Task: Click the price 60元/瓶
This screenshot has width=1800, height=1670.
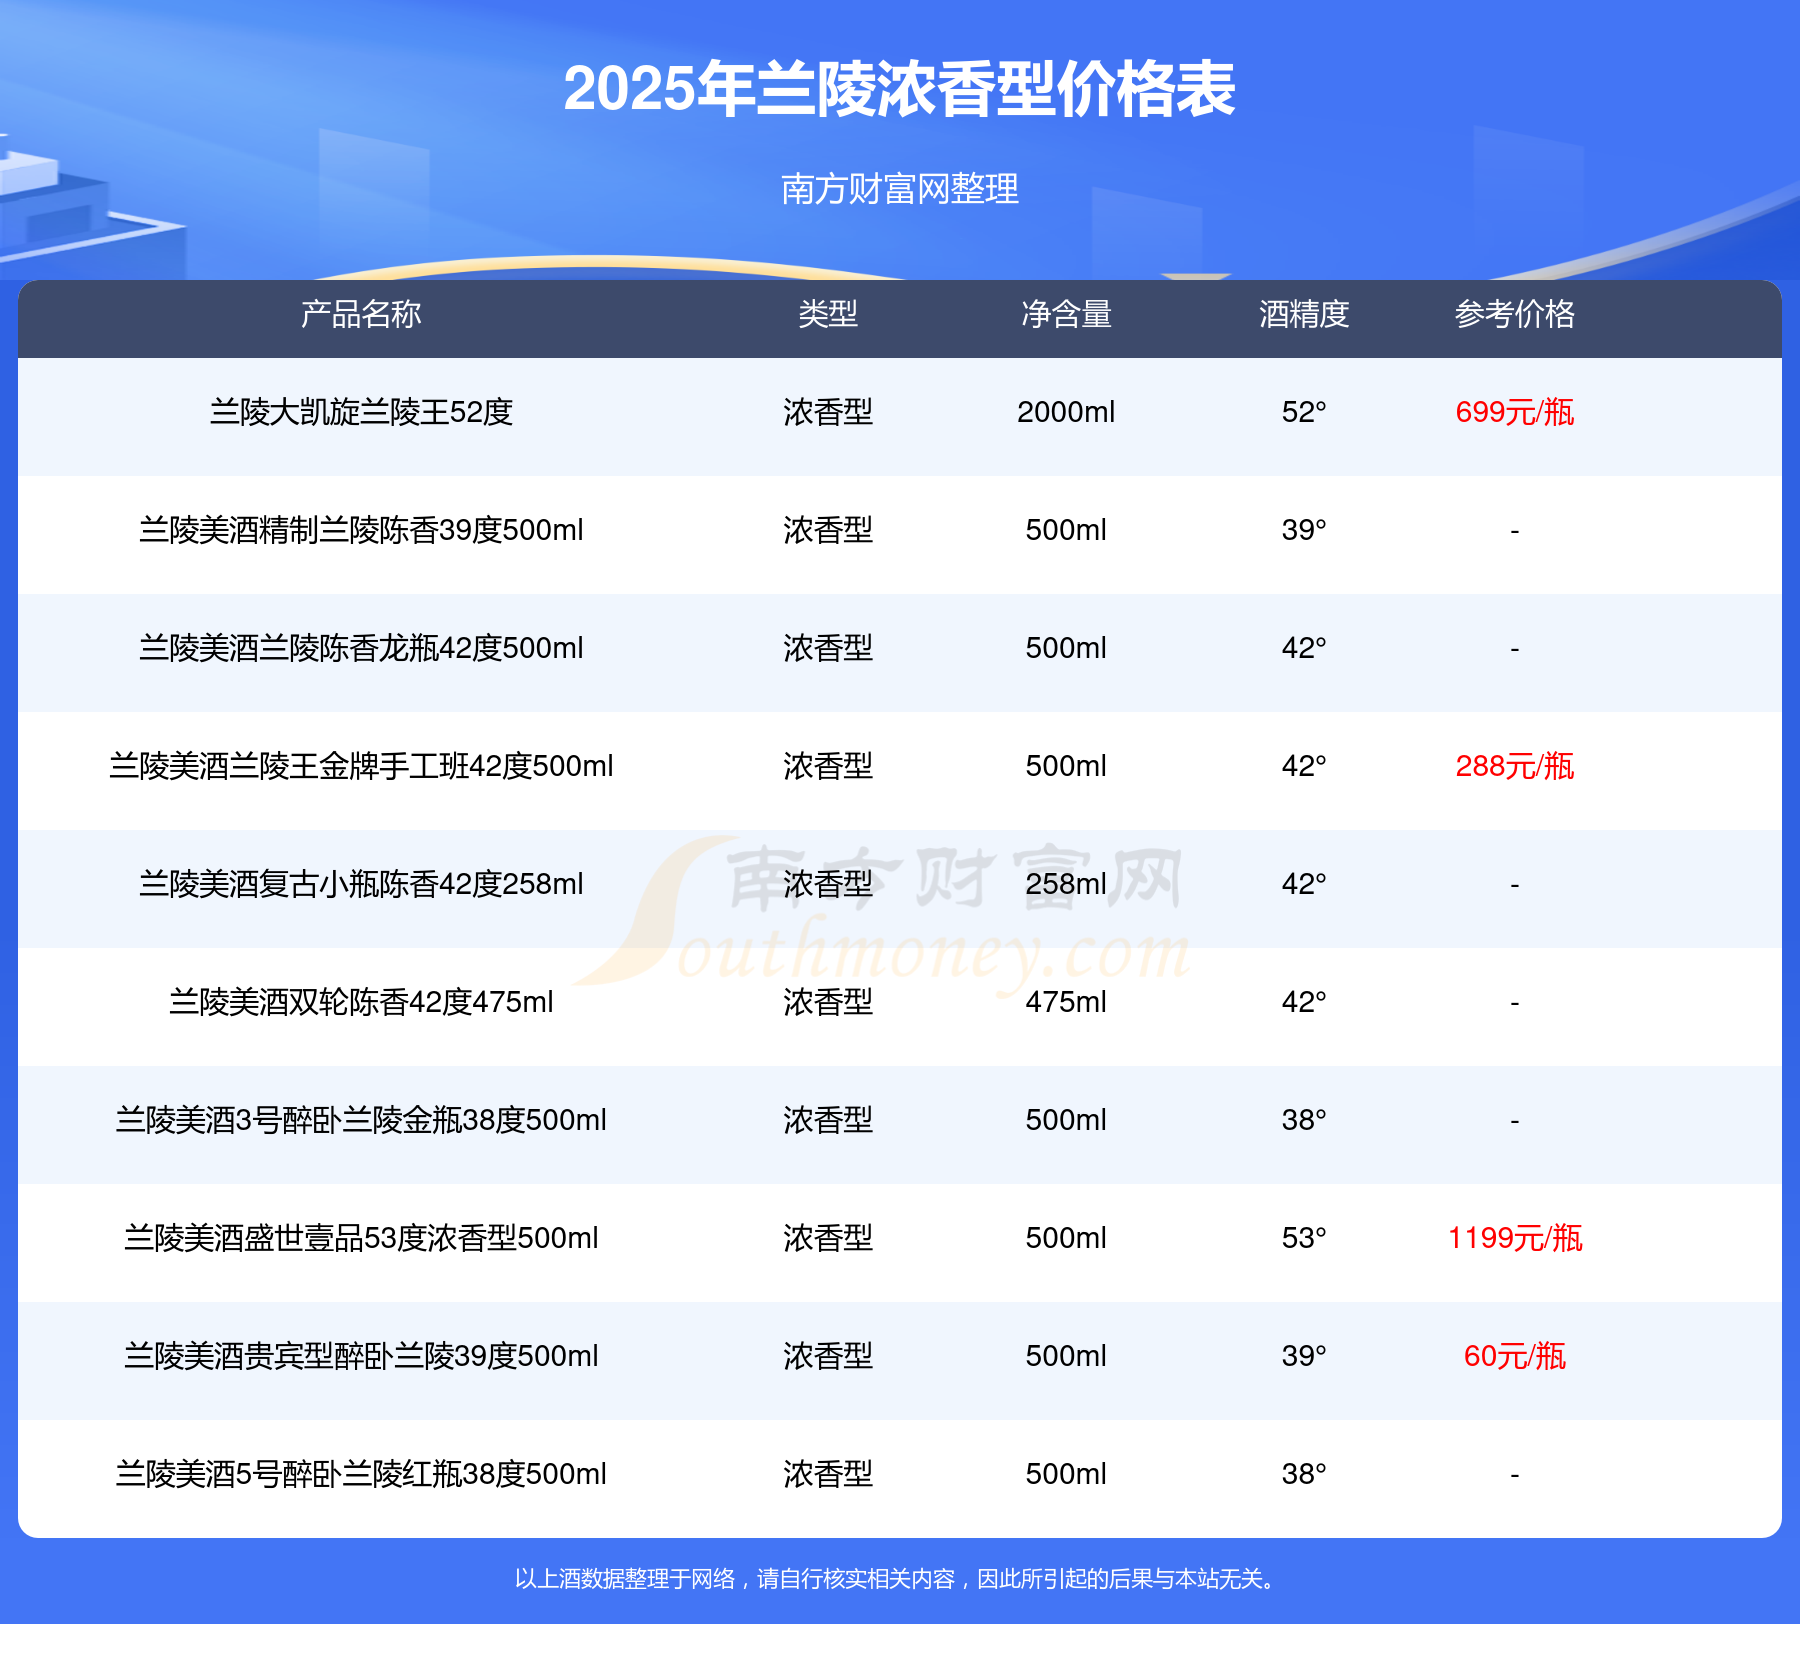Action: coord(1515,1356)
